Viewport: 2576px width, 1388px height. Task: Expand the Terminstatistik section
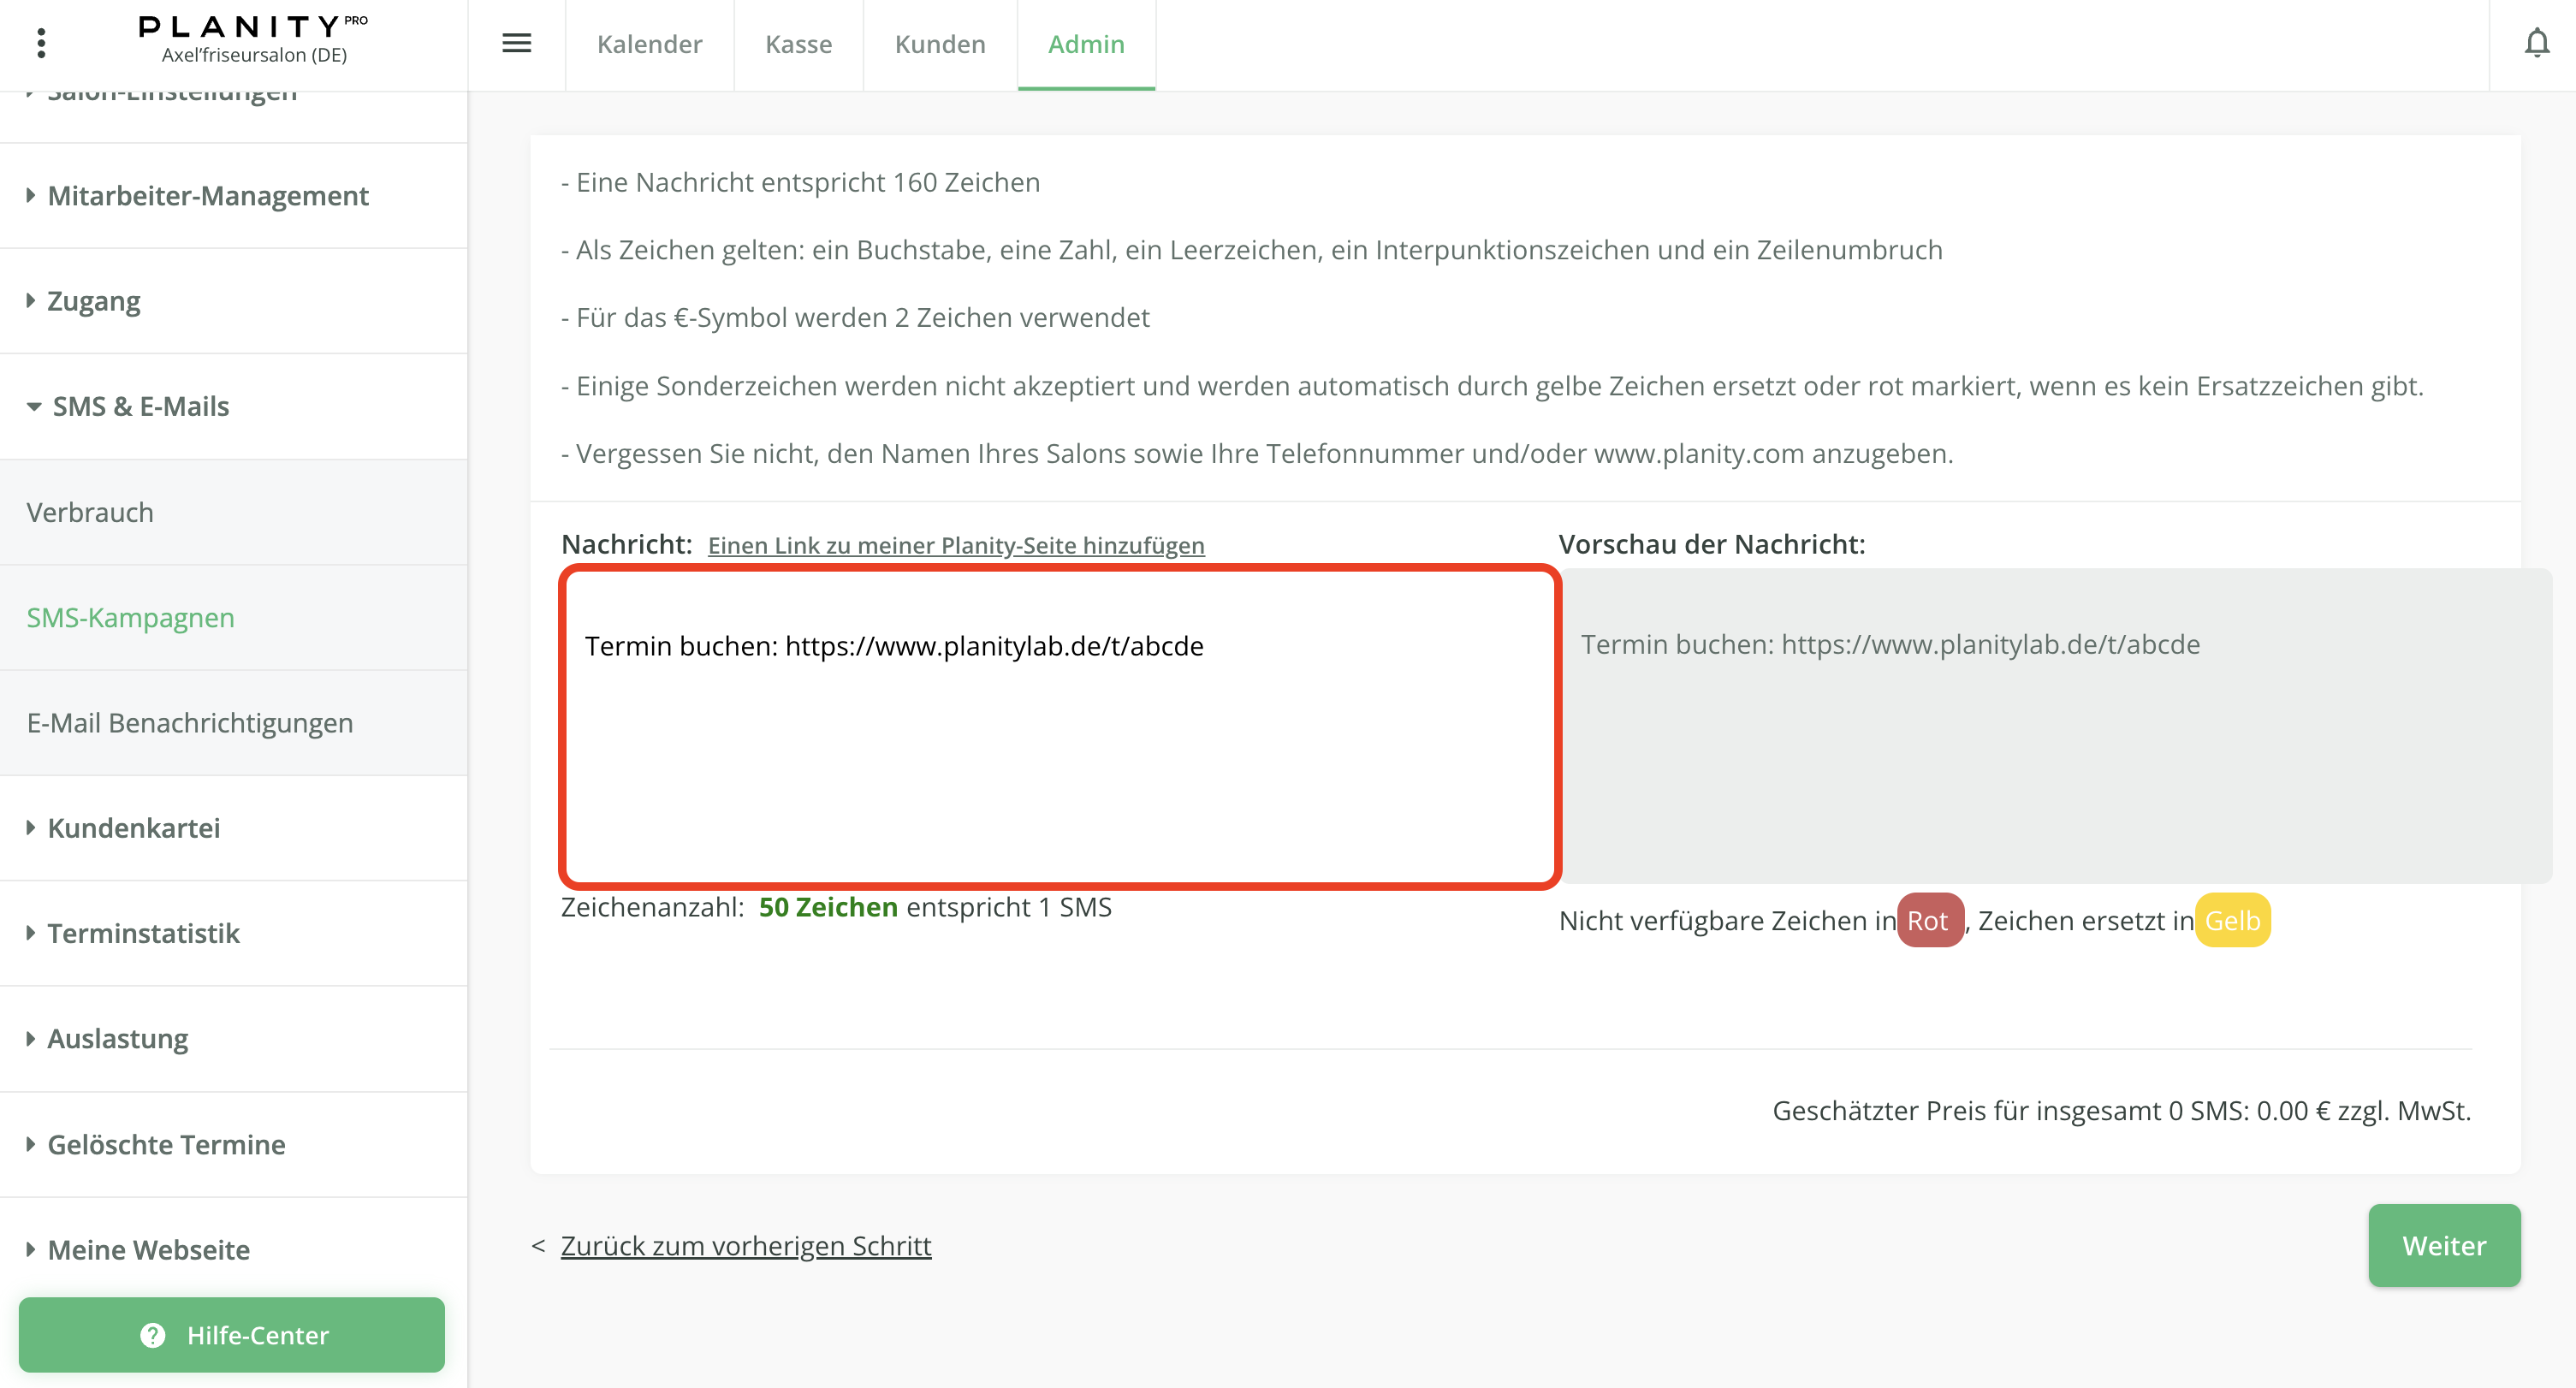pos(143,933)
